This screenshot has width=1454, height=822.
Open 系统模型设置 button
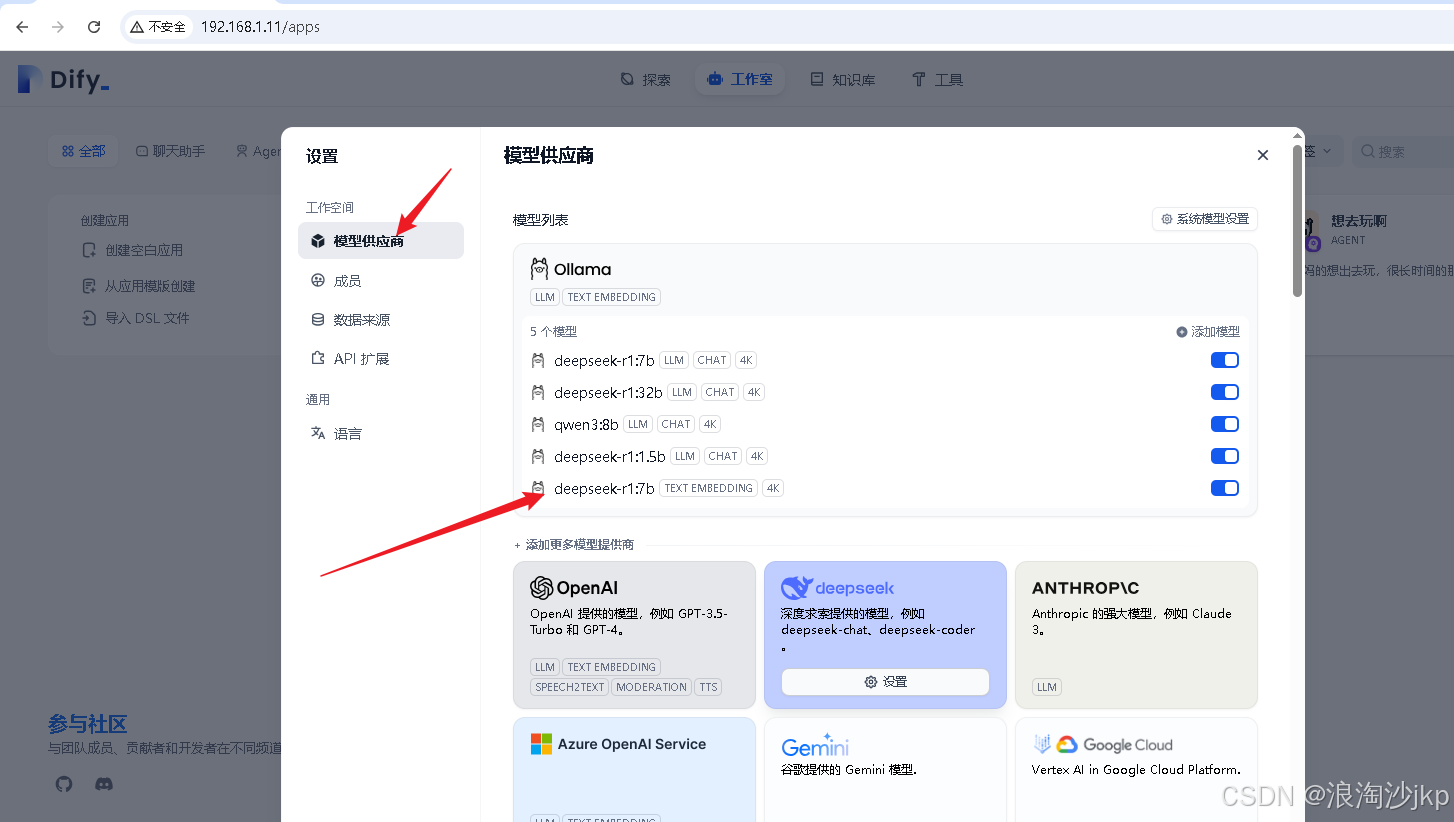pyautogui.click(x=1205, y=219)
